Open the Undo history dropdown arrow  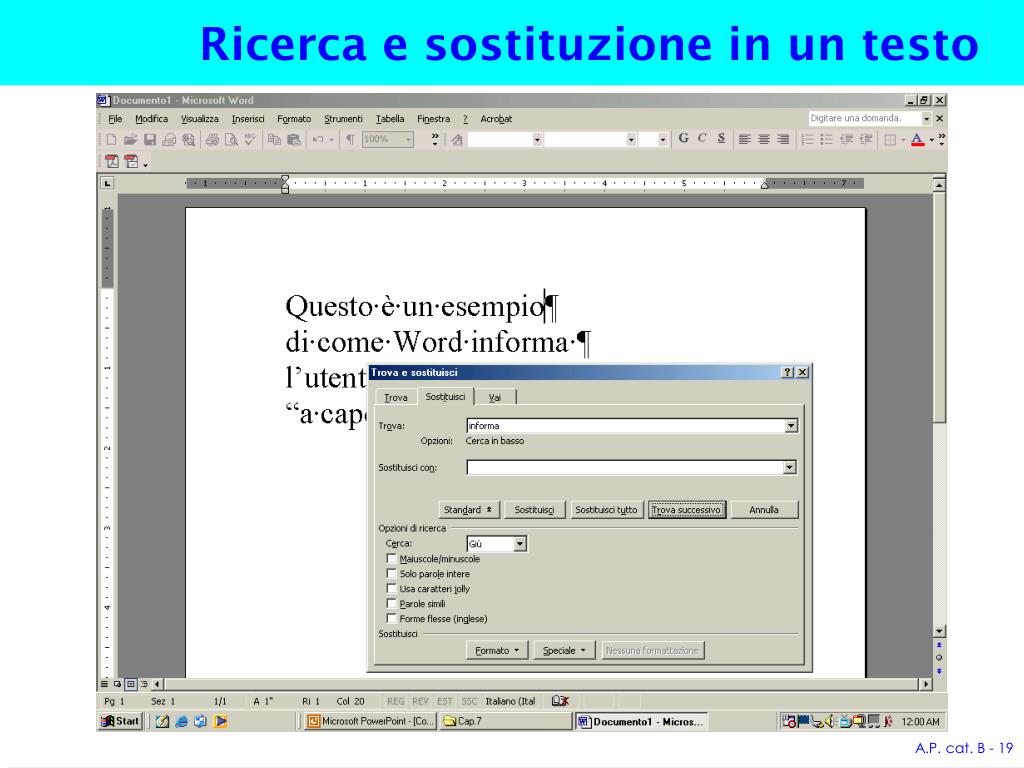coord(332,139)
